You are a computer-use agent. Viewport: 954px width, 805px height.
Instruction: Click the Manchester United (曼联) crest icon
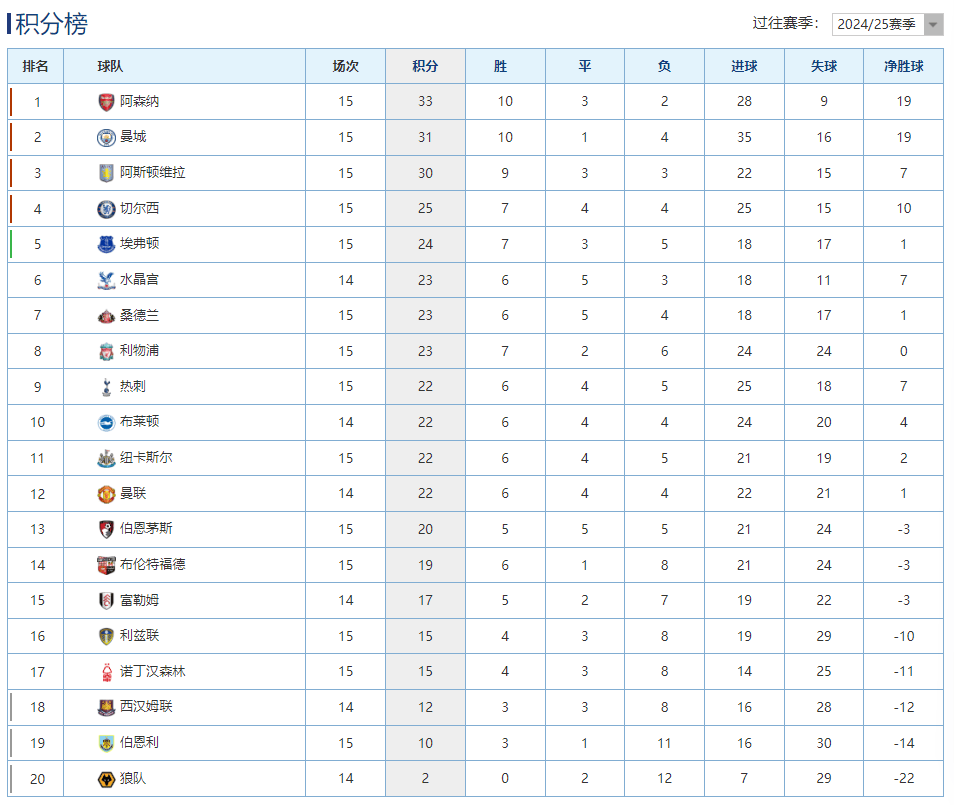pos(106,494)
